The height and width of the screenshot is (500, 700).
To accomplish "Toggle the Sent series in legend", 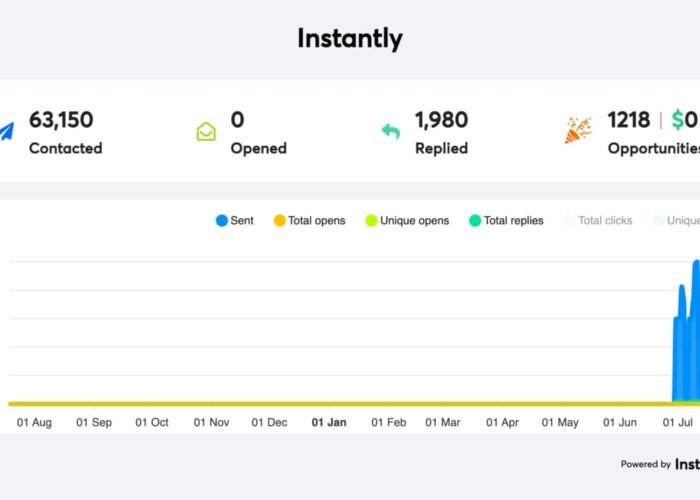I will click(235, 220).
